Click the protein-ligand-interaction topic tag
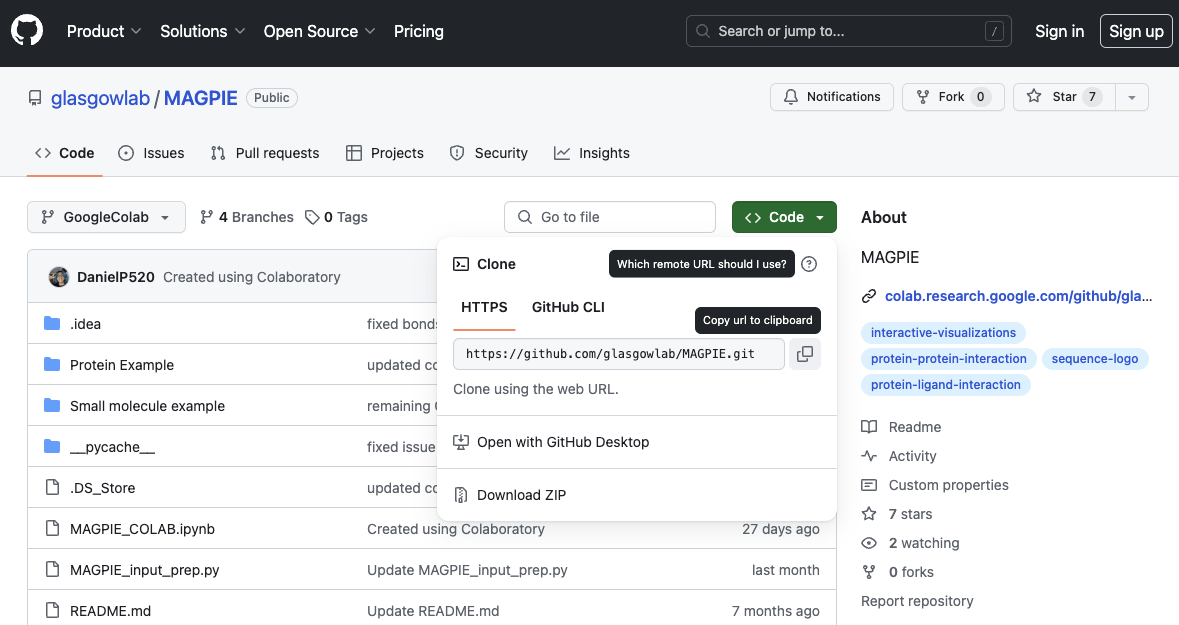This screenshot has height=625, width=1179. [x=945, y=384]
